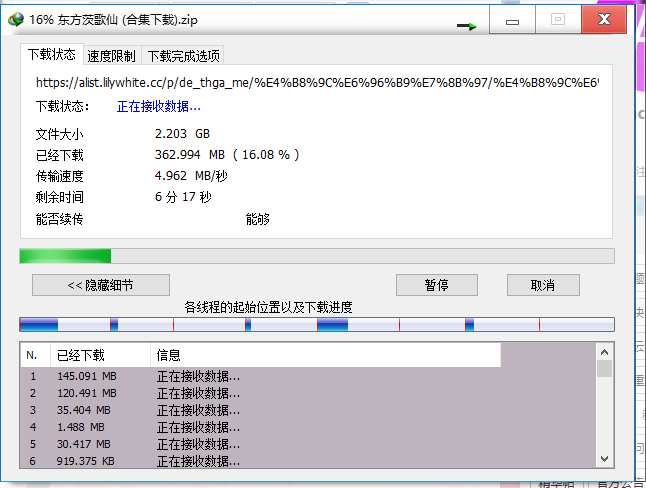
Task: Click the 剩余时间 label
Action: [x=60, y=197]
